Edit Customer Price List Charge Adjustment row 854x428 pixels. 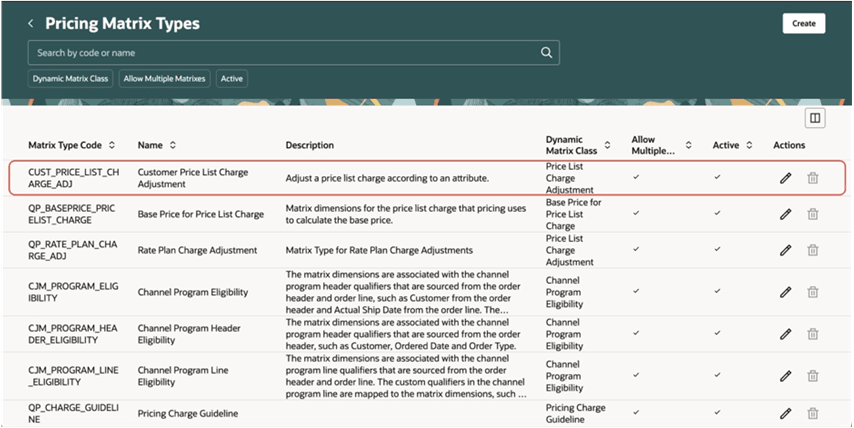[785, 178]
